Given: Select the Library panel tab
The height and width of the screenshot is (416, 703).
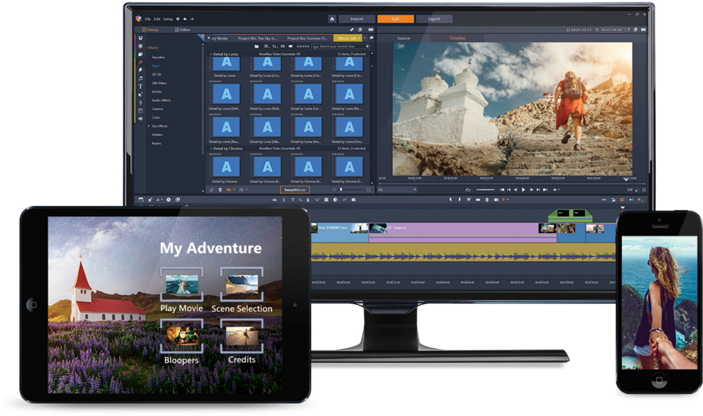Looking at the screenshot, I should click(150, 30).
